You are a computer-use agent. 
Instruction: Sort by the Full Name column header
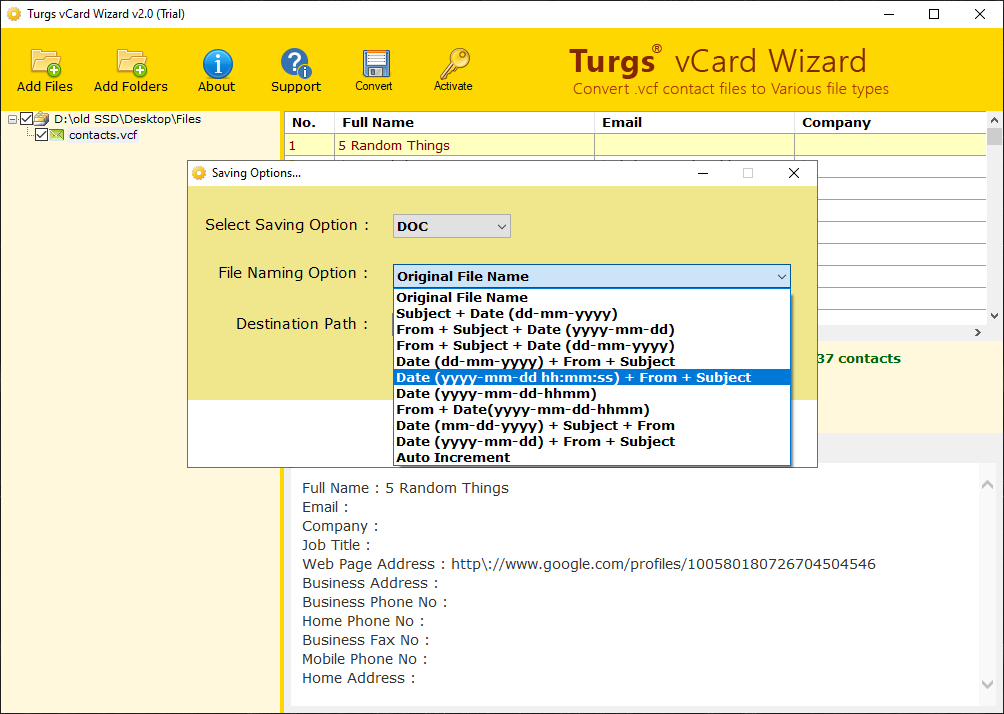pyautogui.click(x=464, y=122)
